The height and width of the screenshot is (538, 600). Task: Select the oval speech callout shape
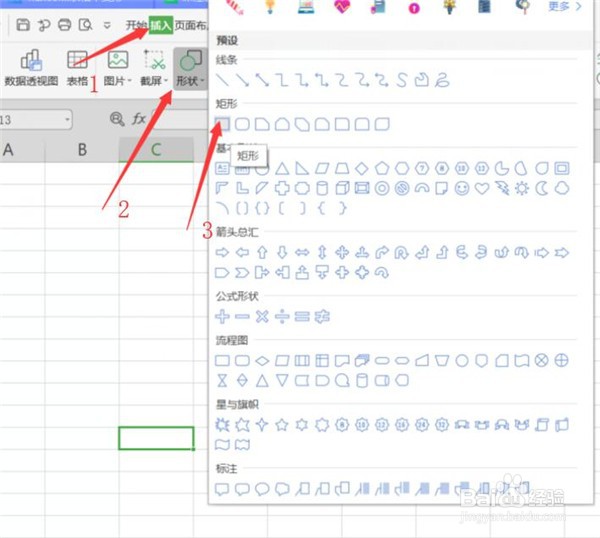[x=262, y=489]
